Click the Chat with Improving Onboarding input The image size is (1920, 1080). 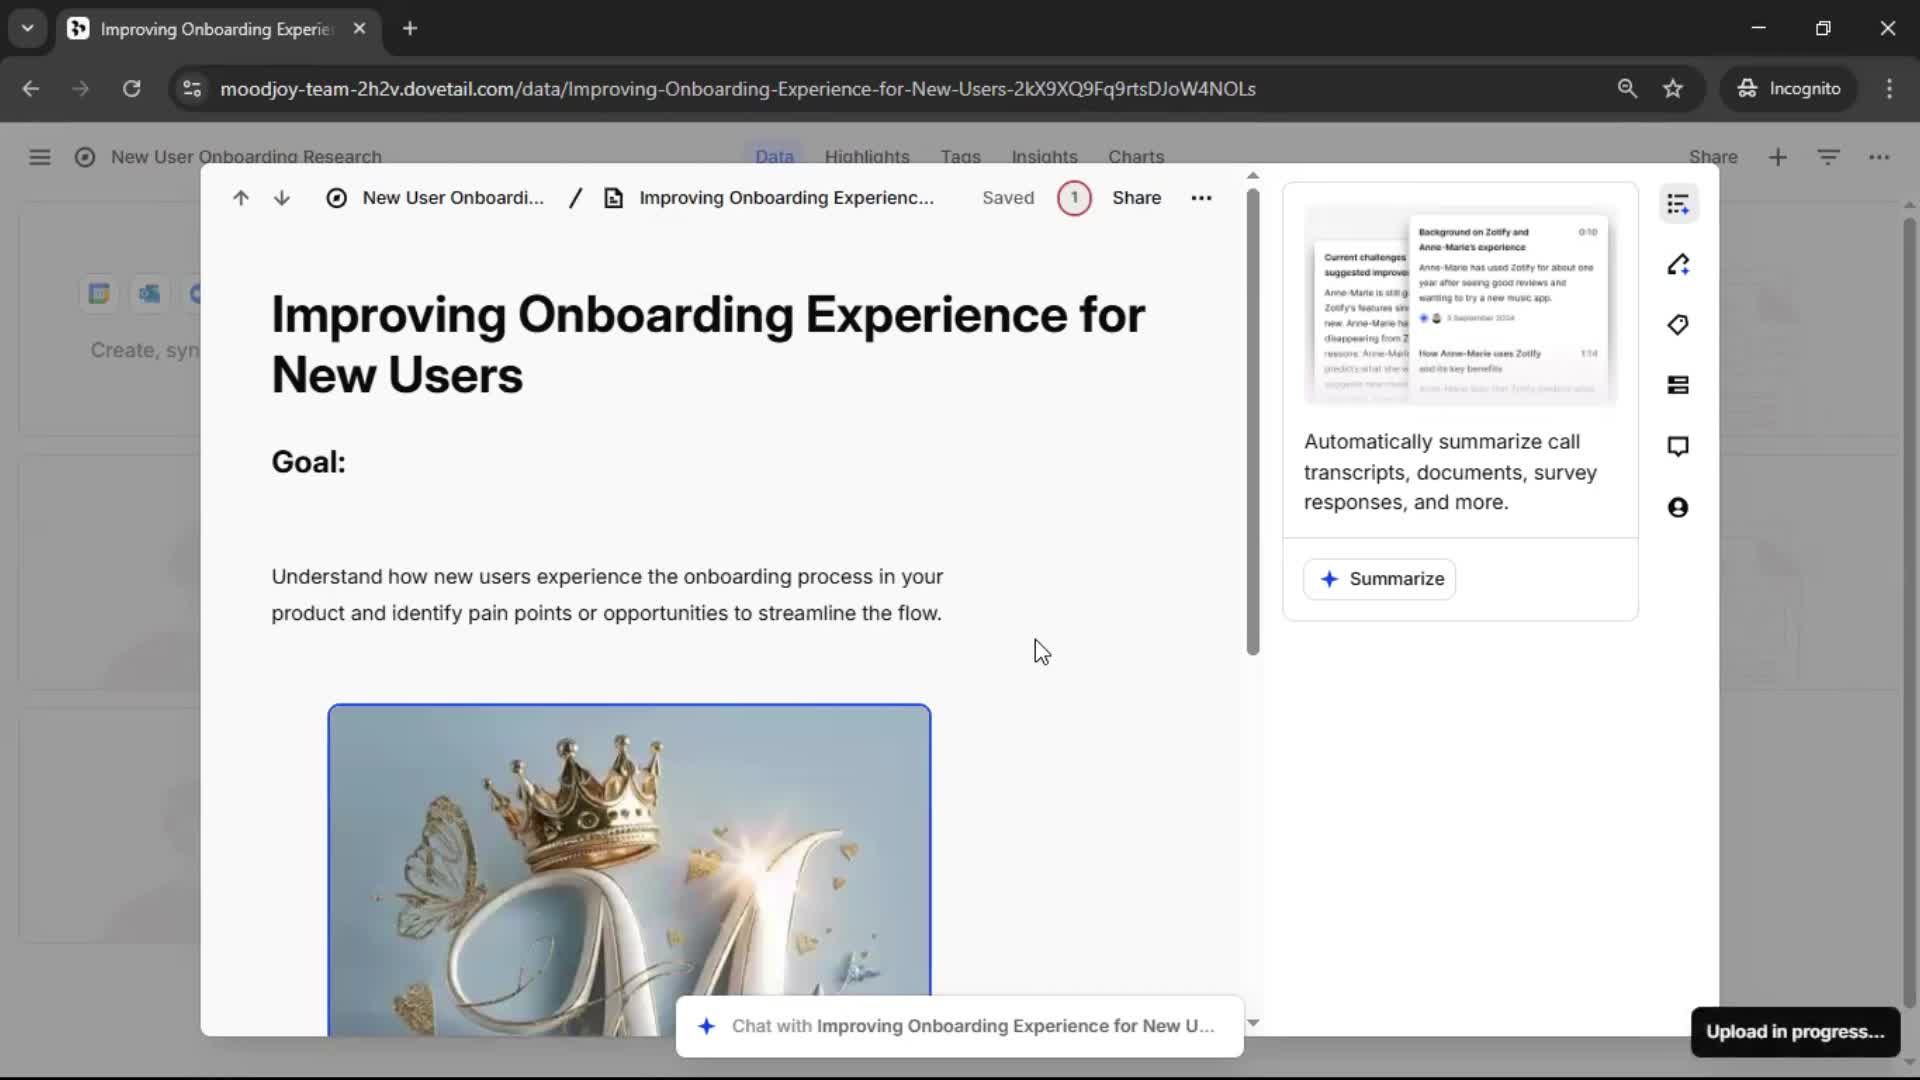960,1026
